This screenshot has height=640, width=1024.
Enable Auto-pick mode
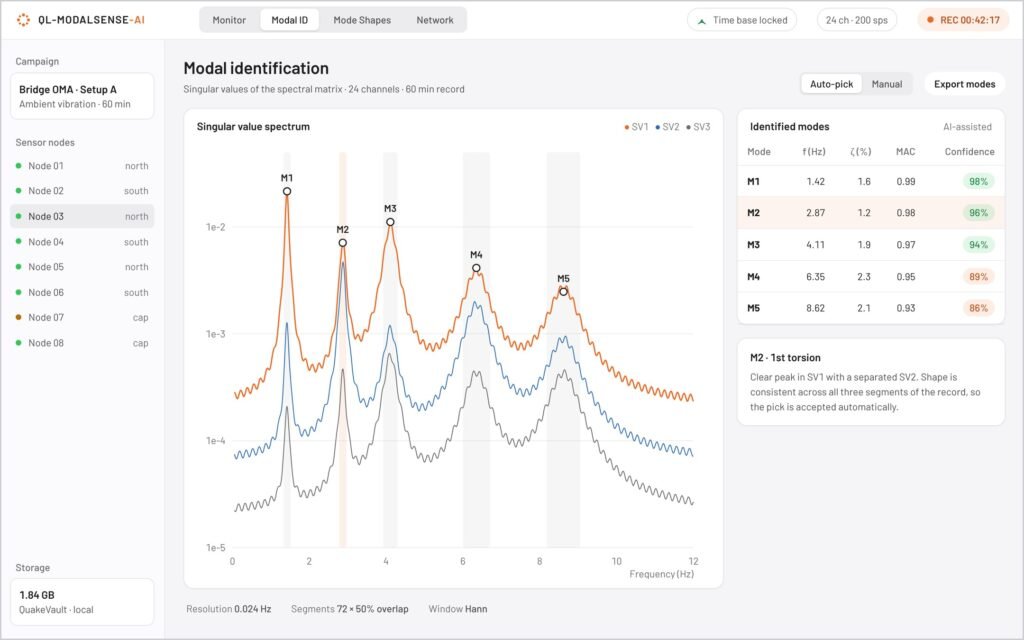(x=831, y=84)
